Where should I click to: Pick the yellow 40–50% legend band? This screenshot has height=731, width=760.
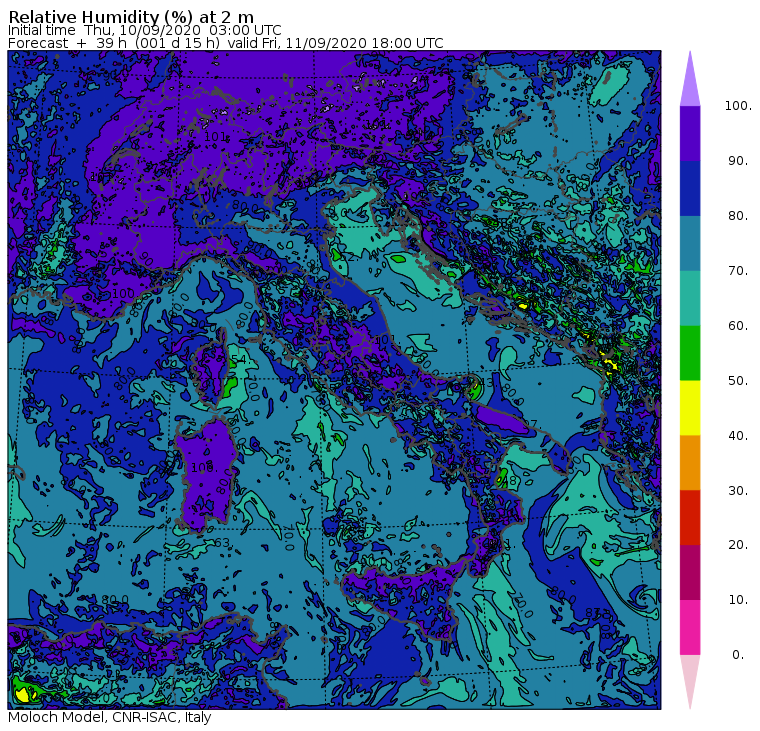point(690,408)
